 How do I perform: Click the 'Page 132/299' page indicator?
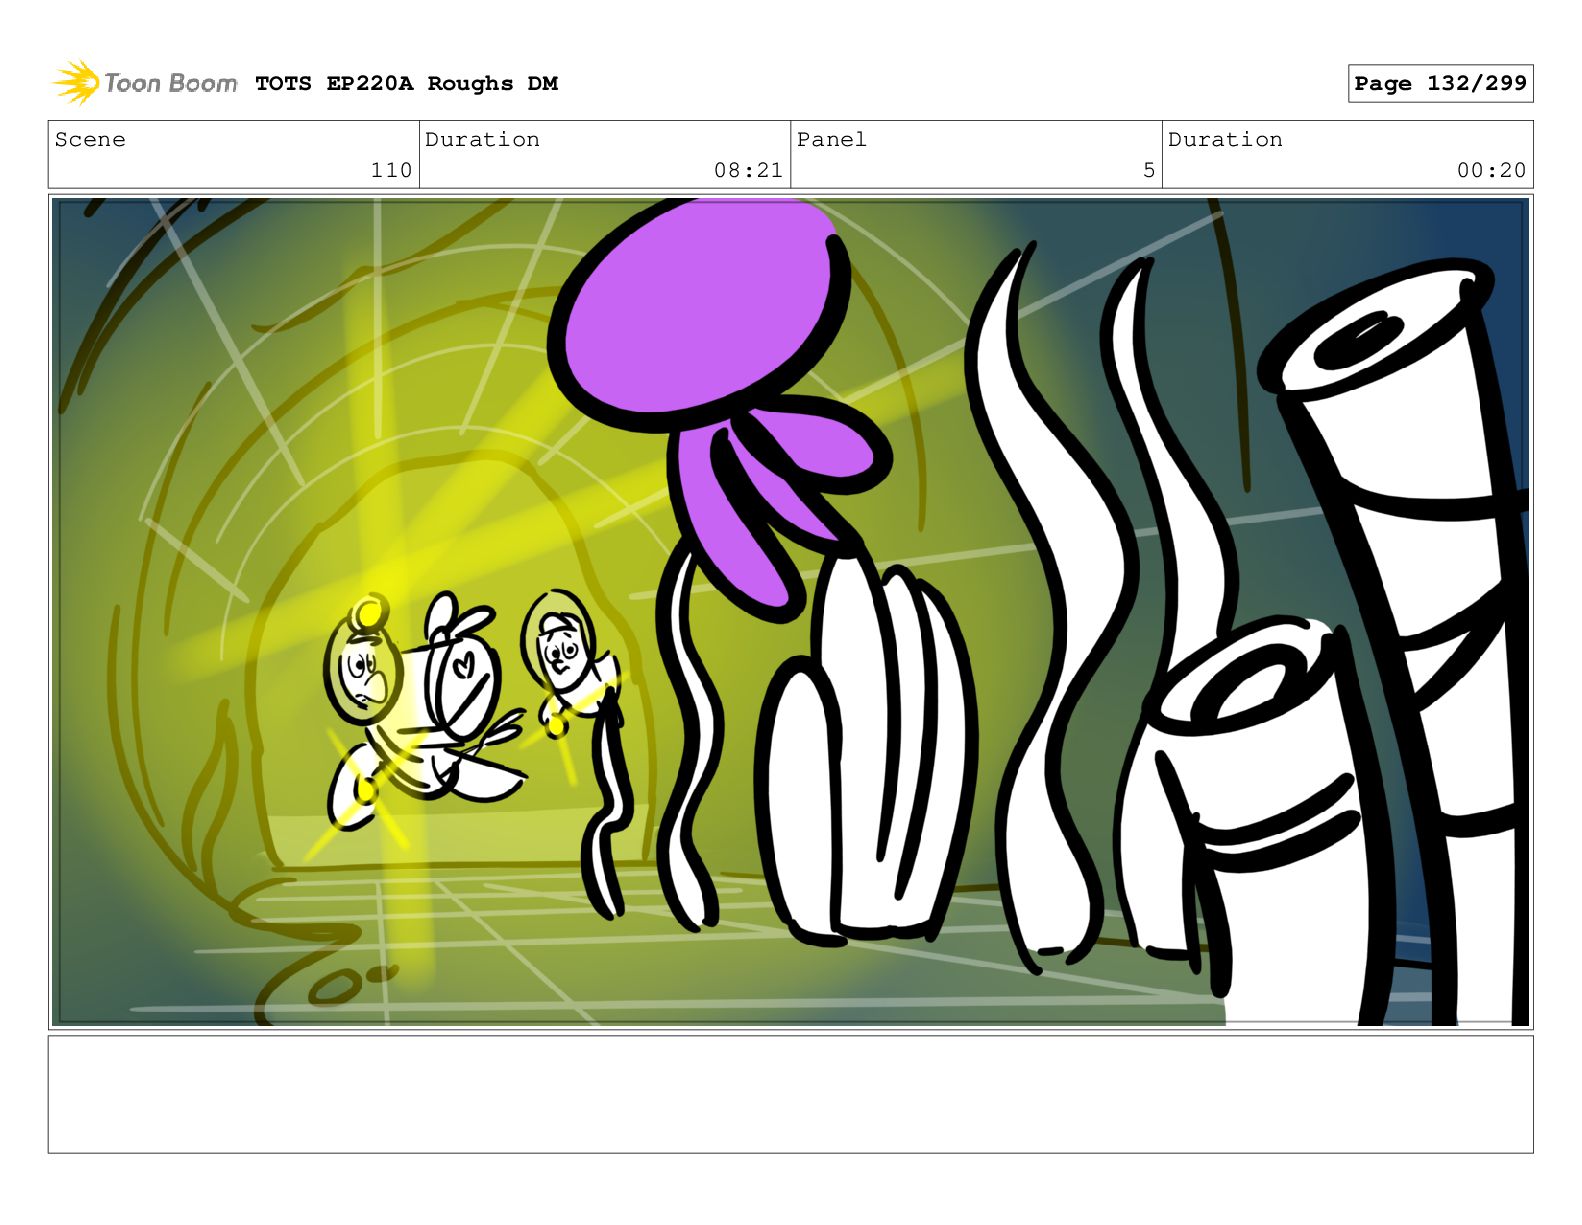[x=1440, y=84]
